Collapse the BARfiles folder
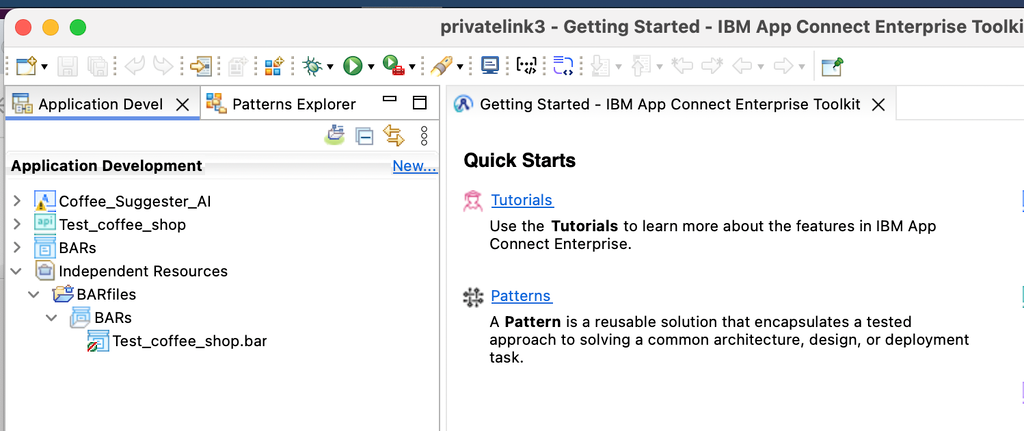1024x431 pixels. click(34, 295)
